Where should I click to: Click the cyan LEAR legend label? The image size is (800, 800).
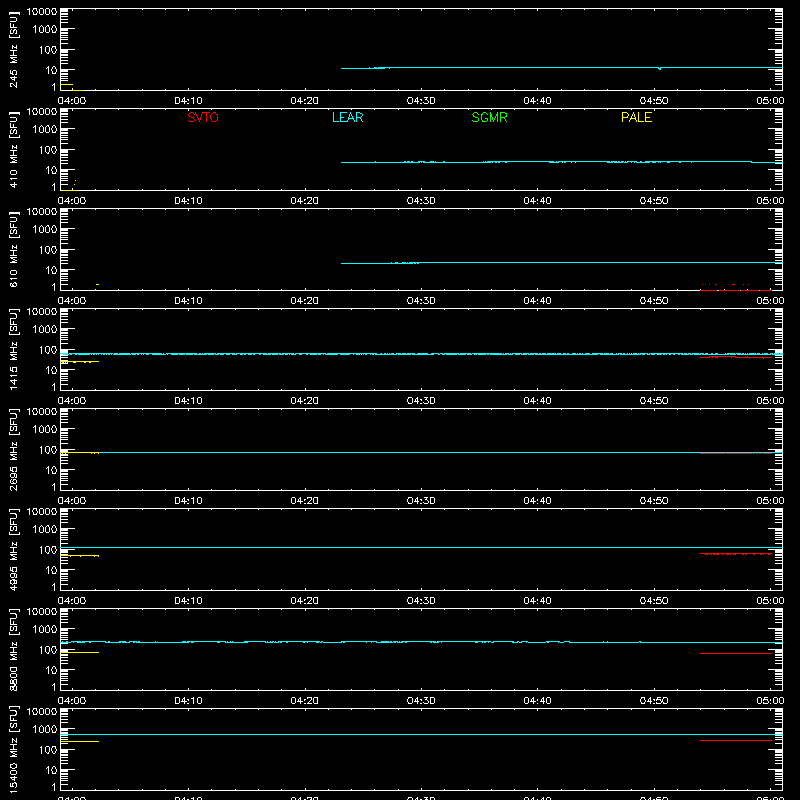(347, 117)
